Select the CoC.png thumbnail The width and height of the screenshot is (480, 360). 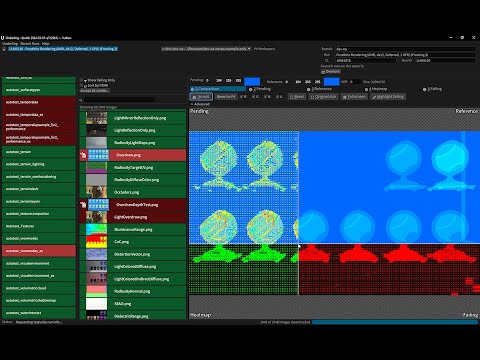(x=96, y=242)
